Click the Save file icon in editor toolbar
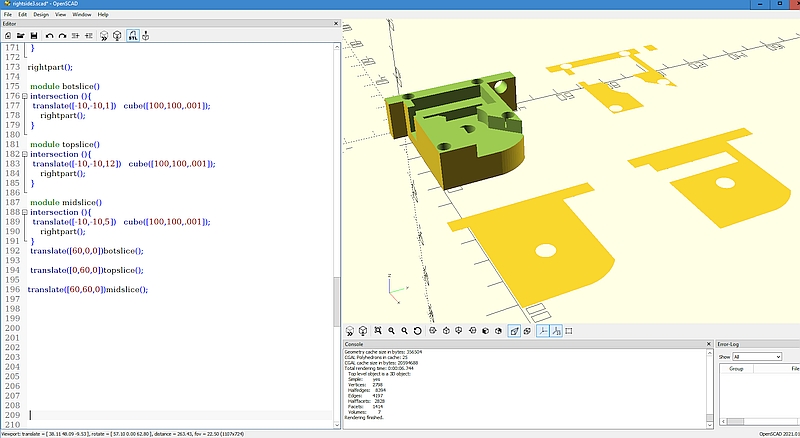Image resolution: width=800 pixels, height=438 pixels. point(33,35)
